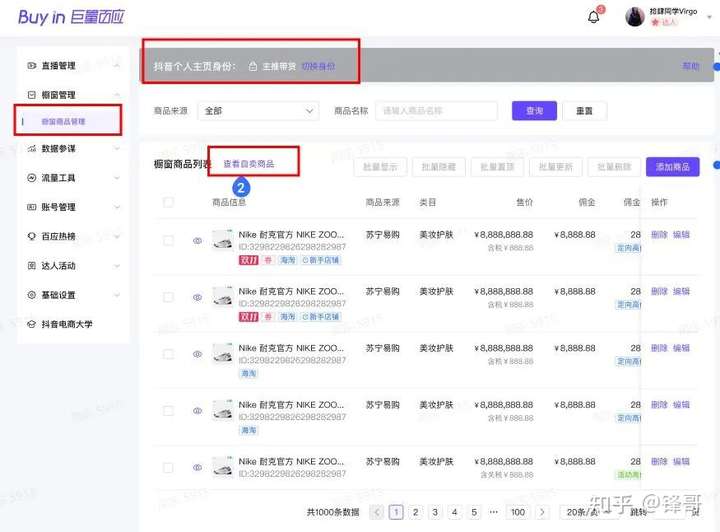This screenshot has width=720, height=532.
Task: Go to page 5 in pagination
Action: click(474, 512)
